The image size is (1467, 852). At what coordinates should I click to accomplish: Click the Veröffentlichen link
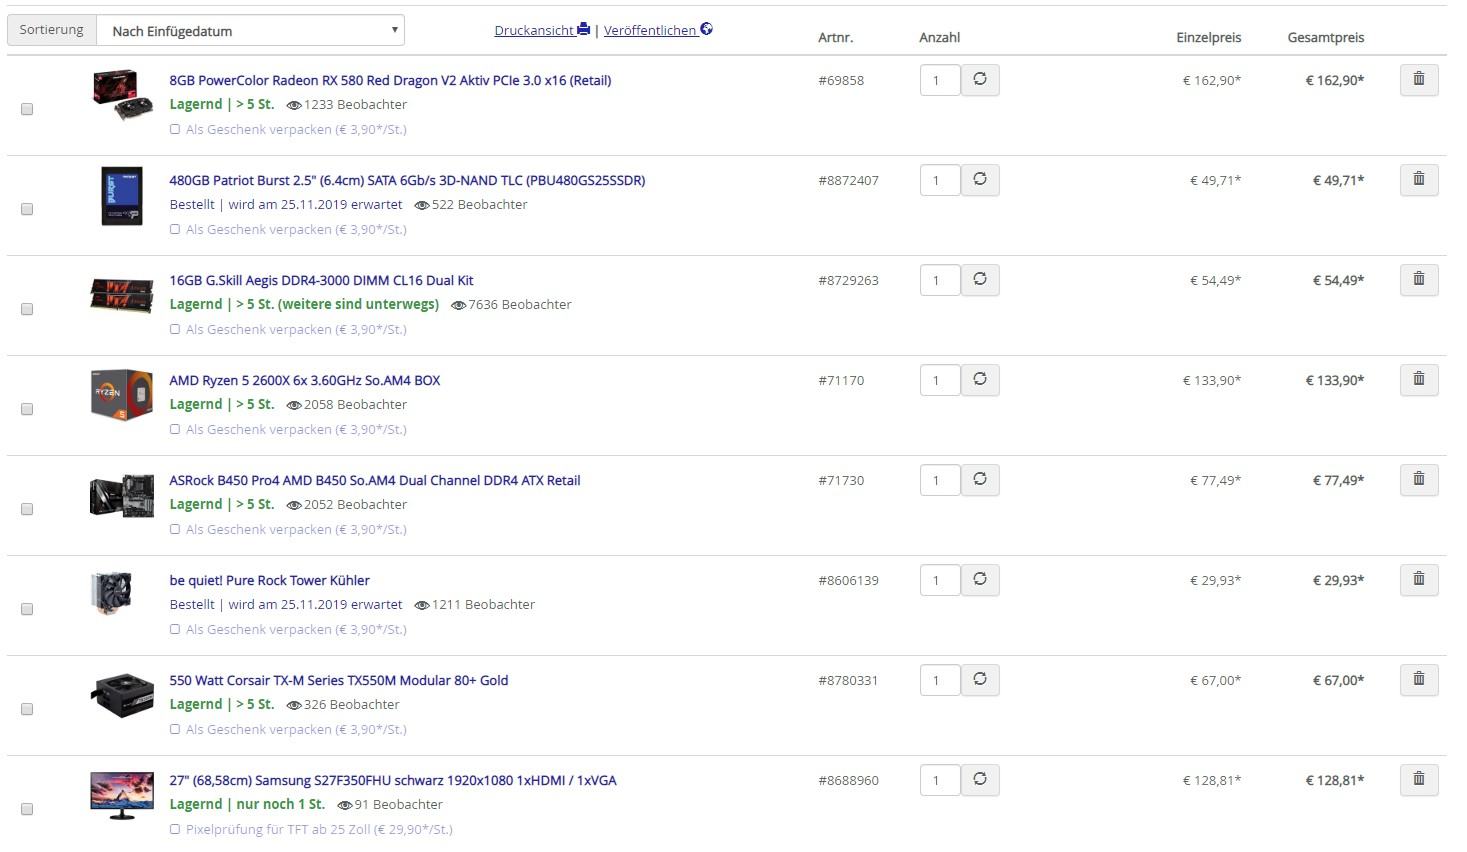(657, 30)
